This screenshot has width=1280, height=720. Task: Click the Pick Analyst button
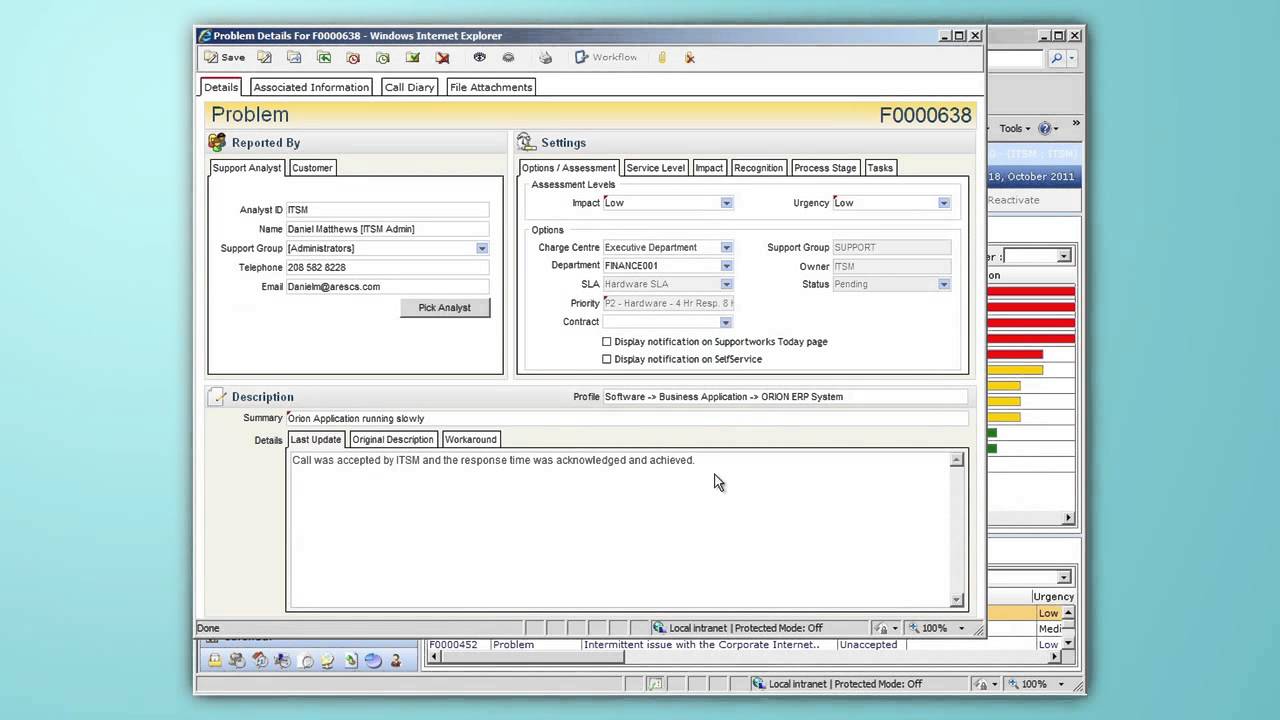444,308
